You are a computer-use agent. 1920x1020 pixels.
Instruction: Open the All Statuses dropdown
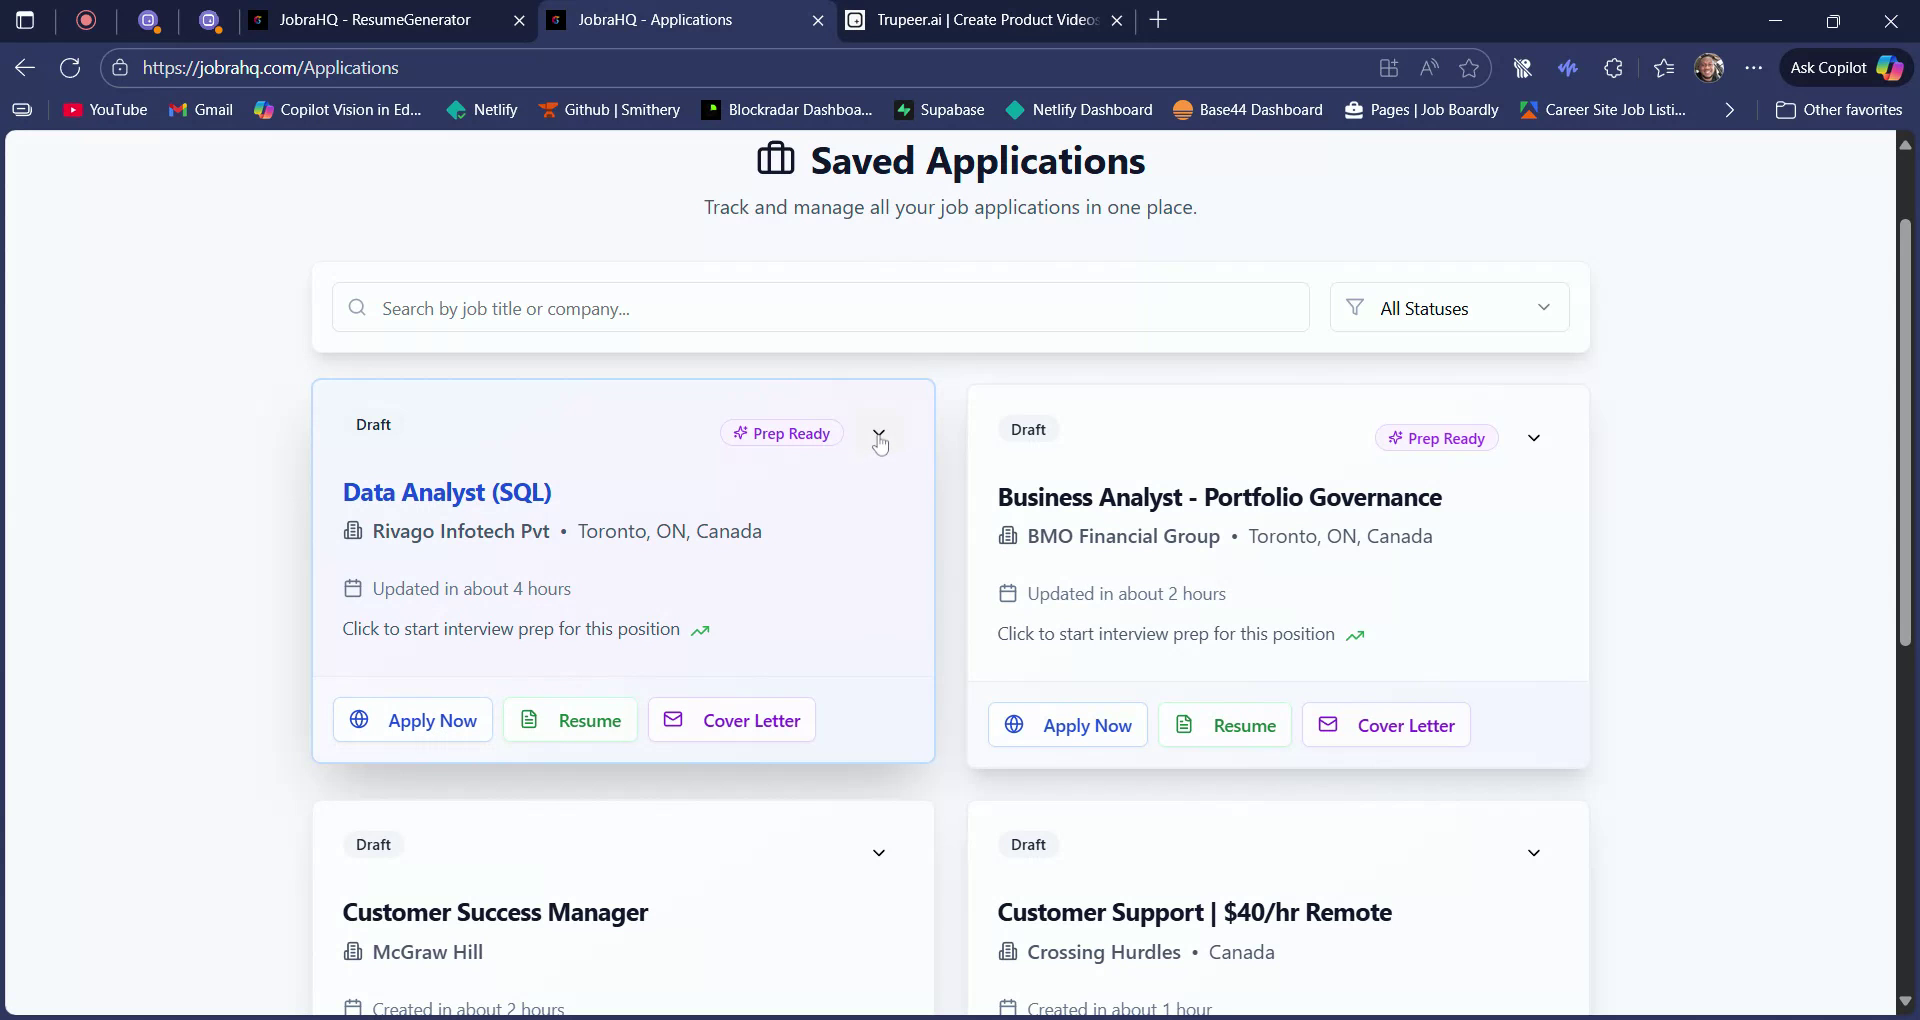[x=1448, y=307]
